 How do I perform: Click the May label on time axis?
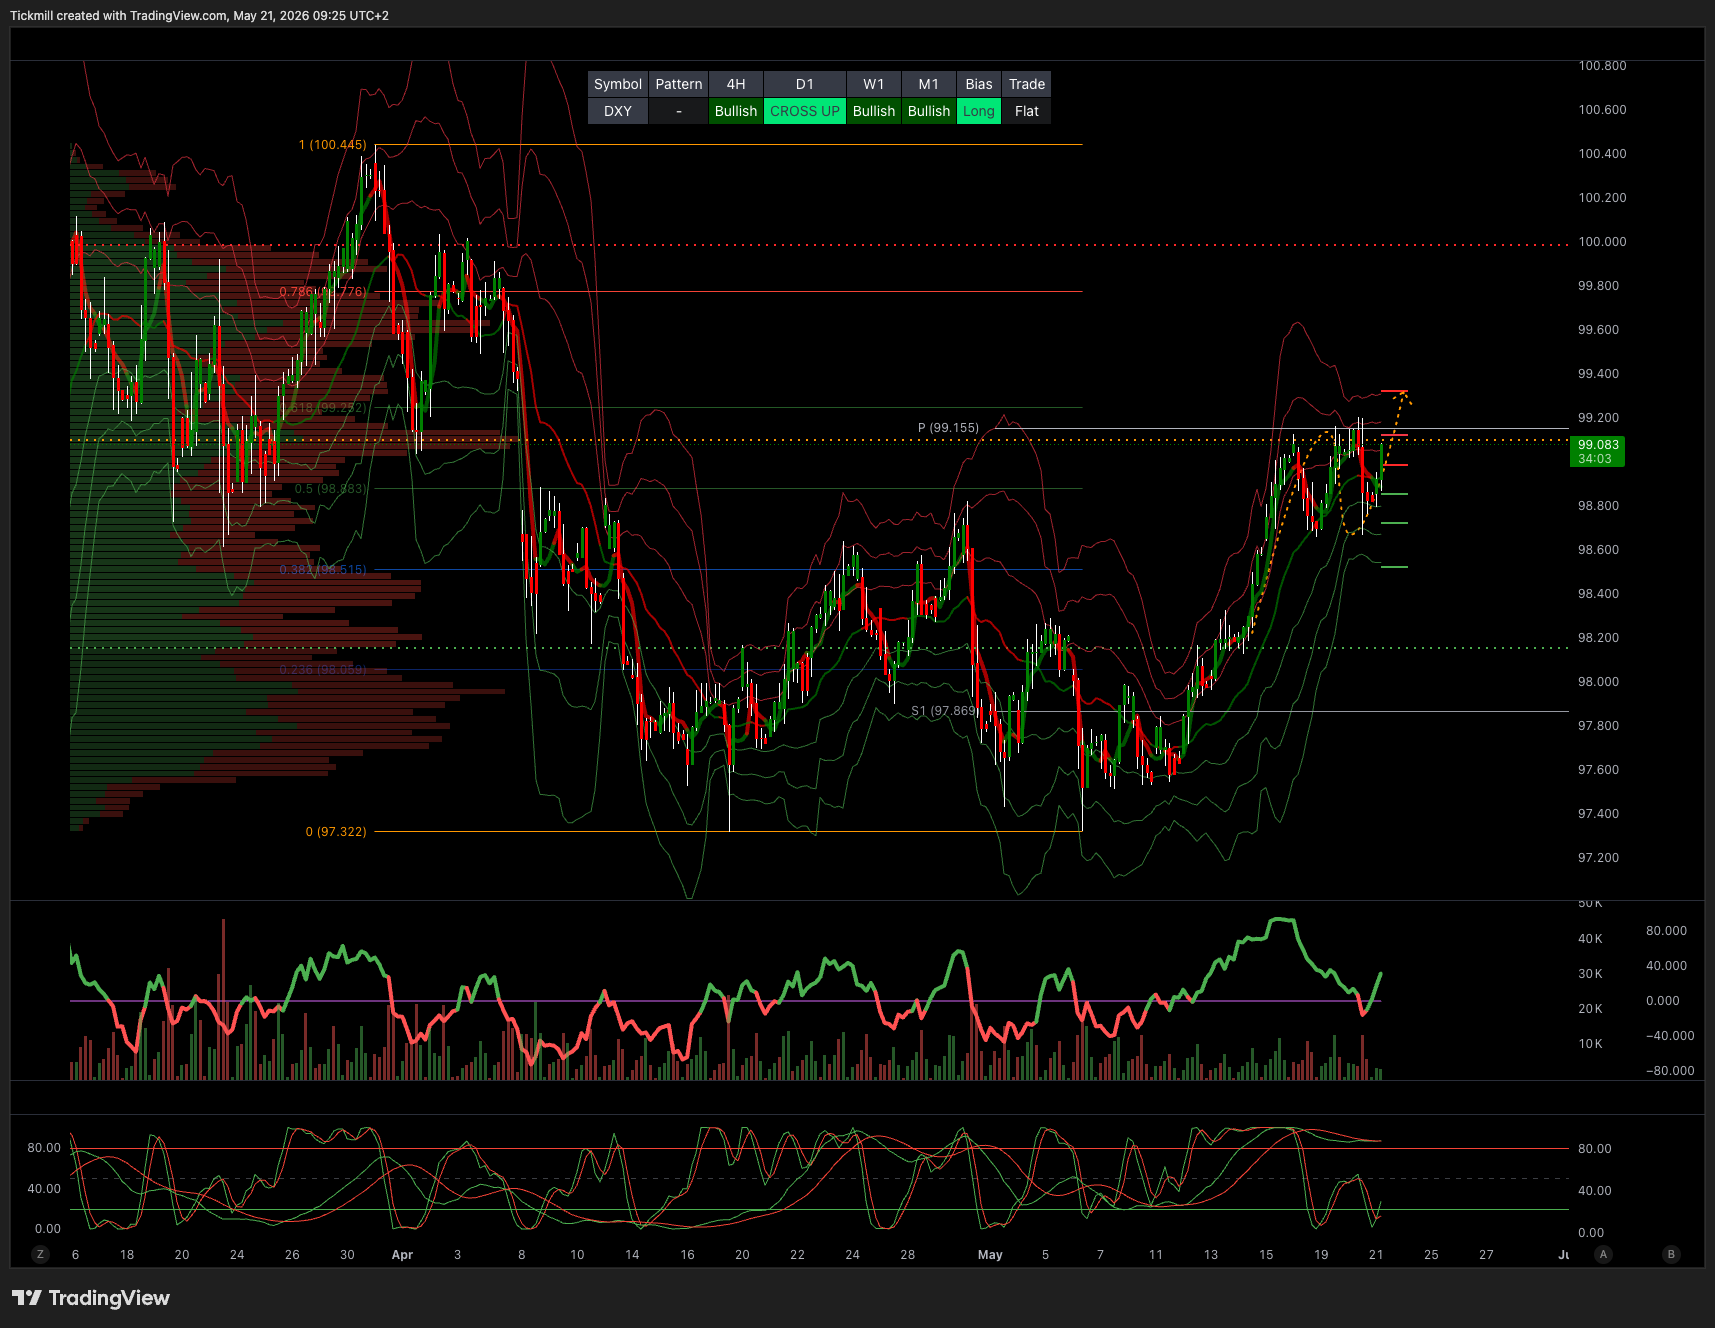coord(990,1255)
